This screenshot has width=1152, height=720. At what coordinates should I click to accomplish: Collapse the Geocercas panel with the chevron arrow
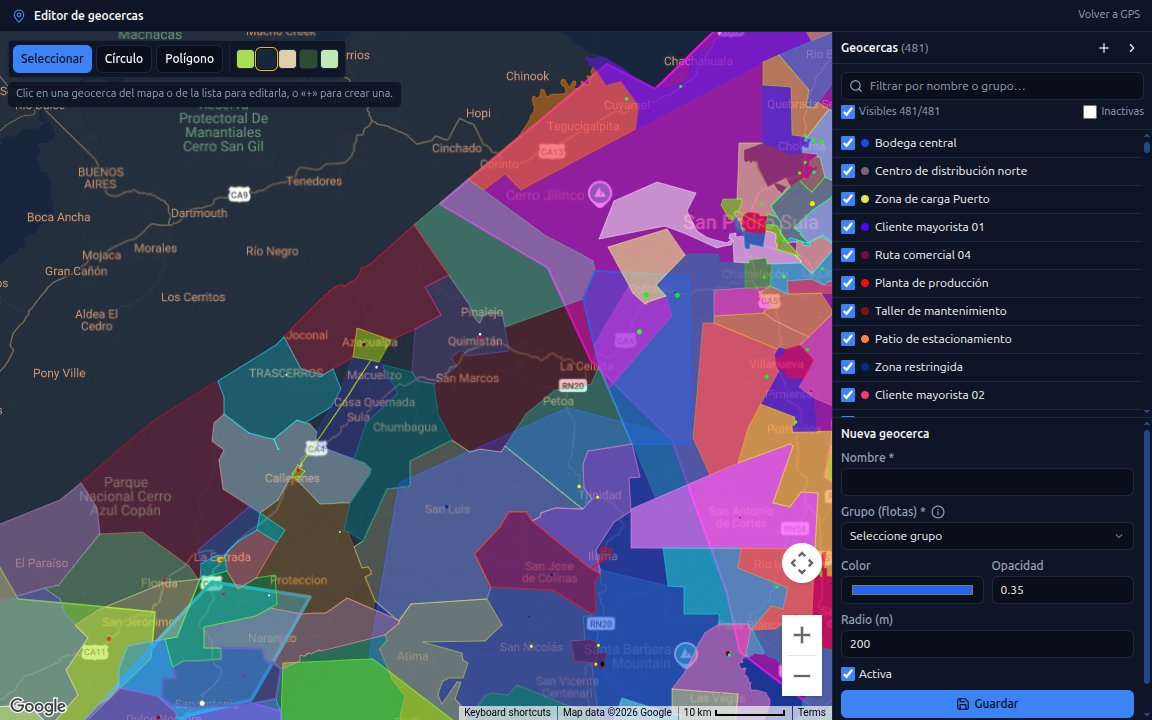1131,48
